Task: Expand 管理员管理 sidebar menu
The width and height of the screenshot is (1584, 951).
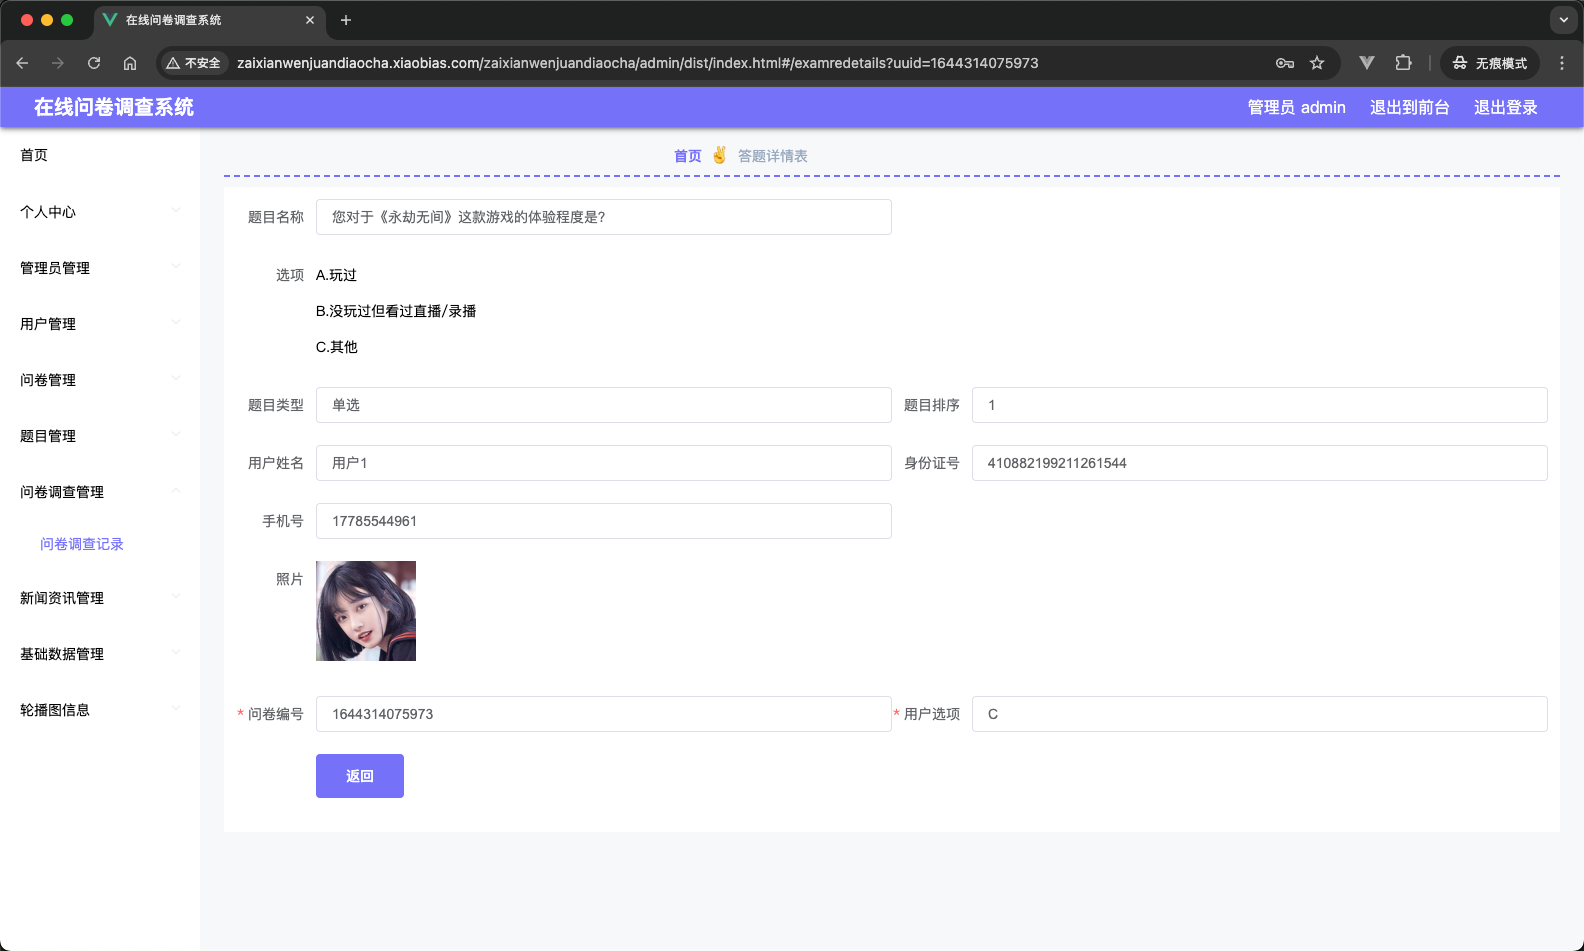Action: tap(100, 268)
